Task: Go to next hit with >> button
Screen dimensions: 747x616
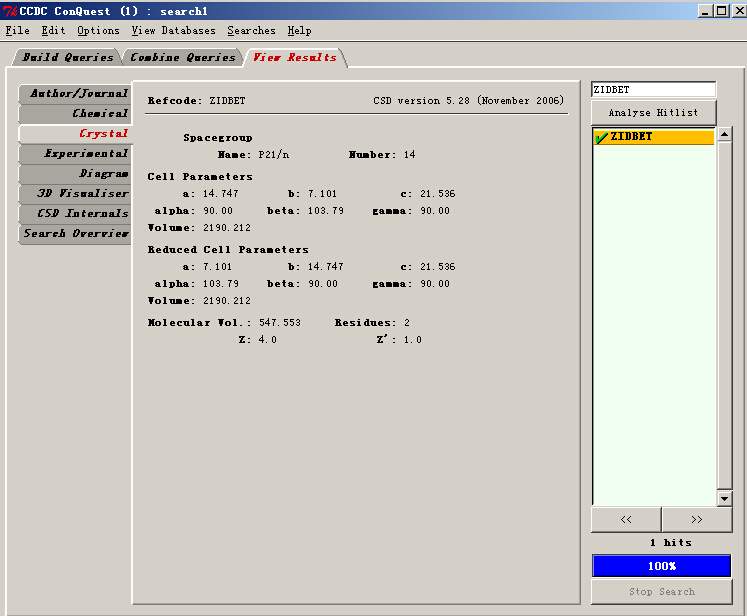Action: [x=696, y=520]
